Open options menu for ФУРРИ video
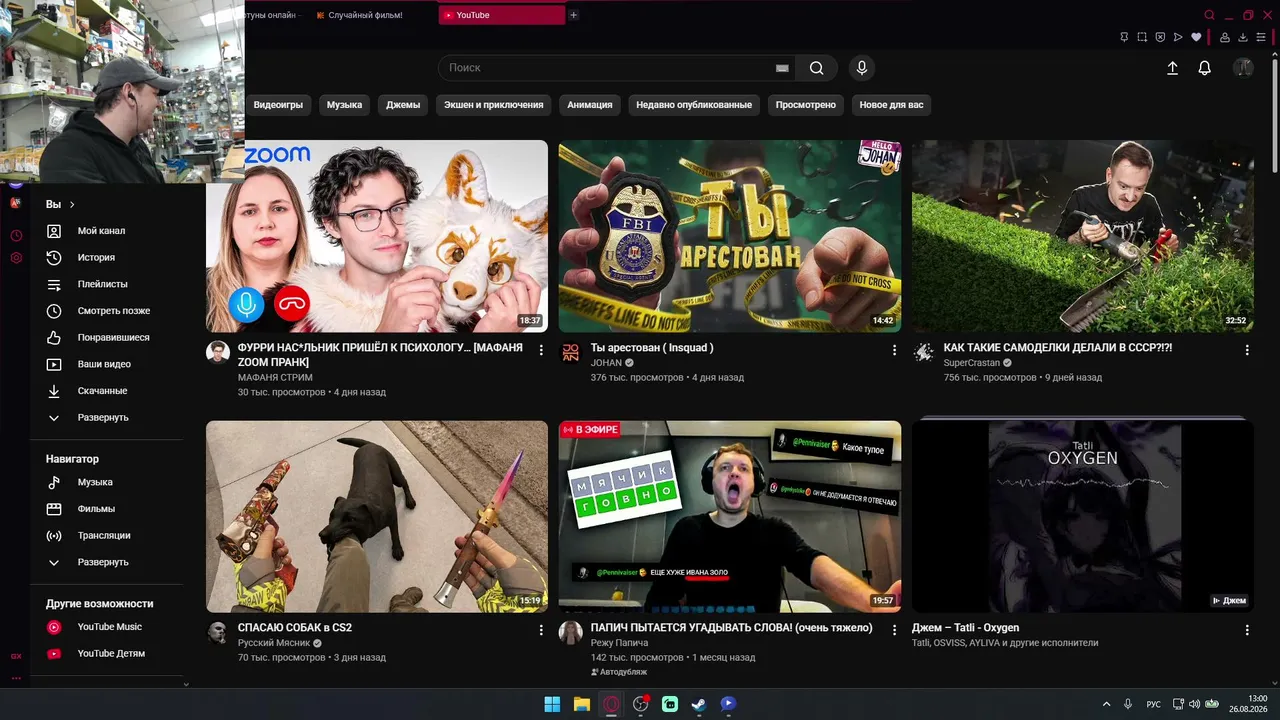 [541, 350]
